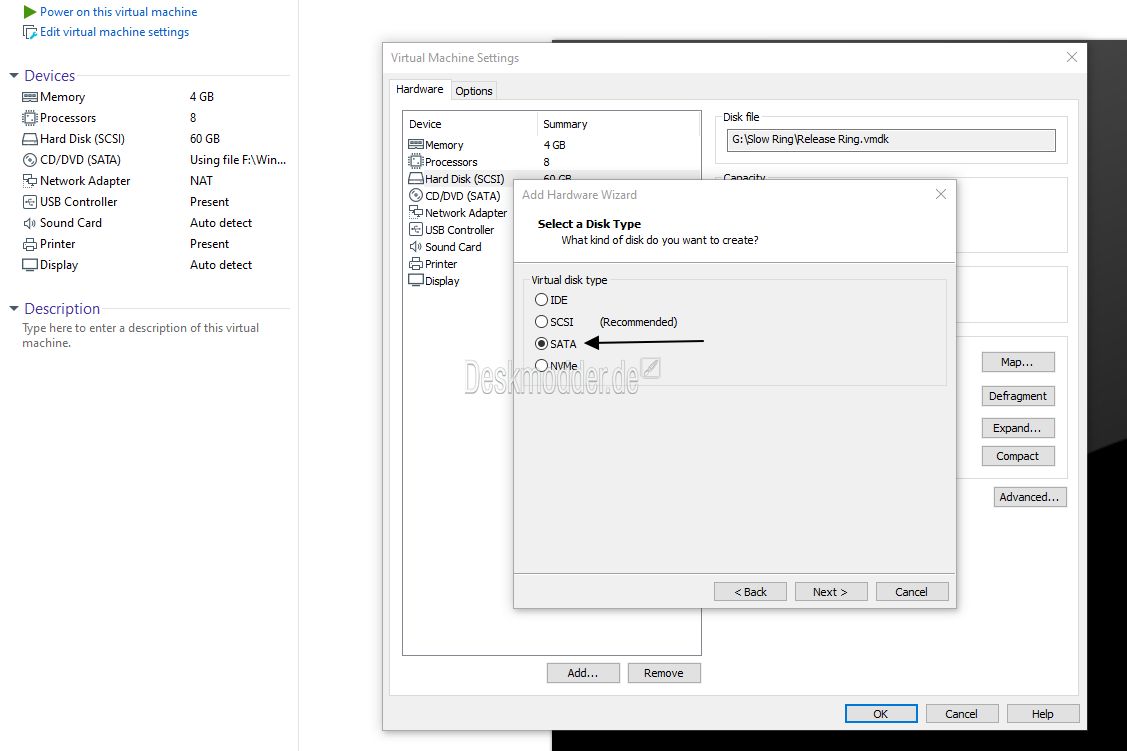Go Back in Add Hardware Wizard
Image resolution: width=1127 pixels, height=751 pixels.
[750, 591]
